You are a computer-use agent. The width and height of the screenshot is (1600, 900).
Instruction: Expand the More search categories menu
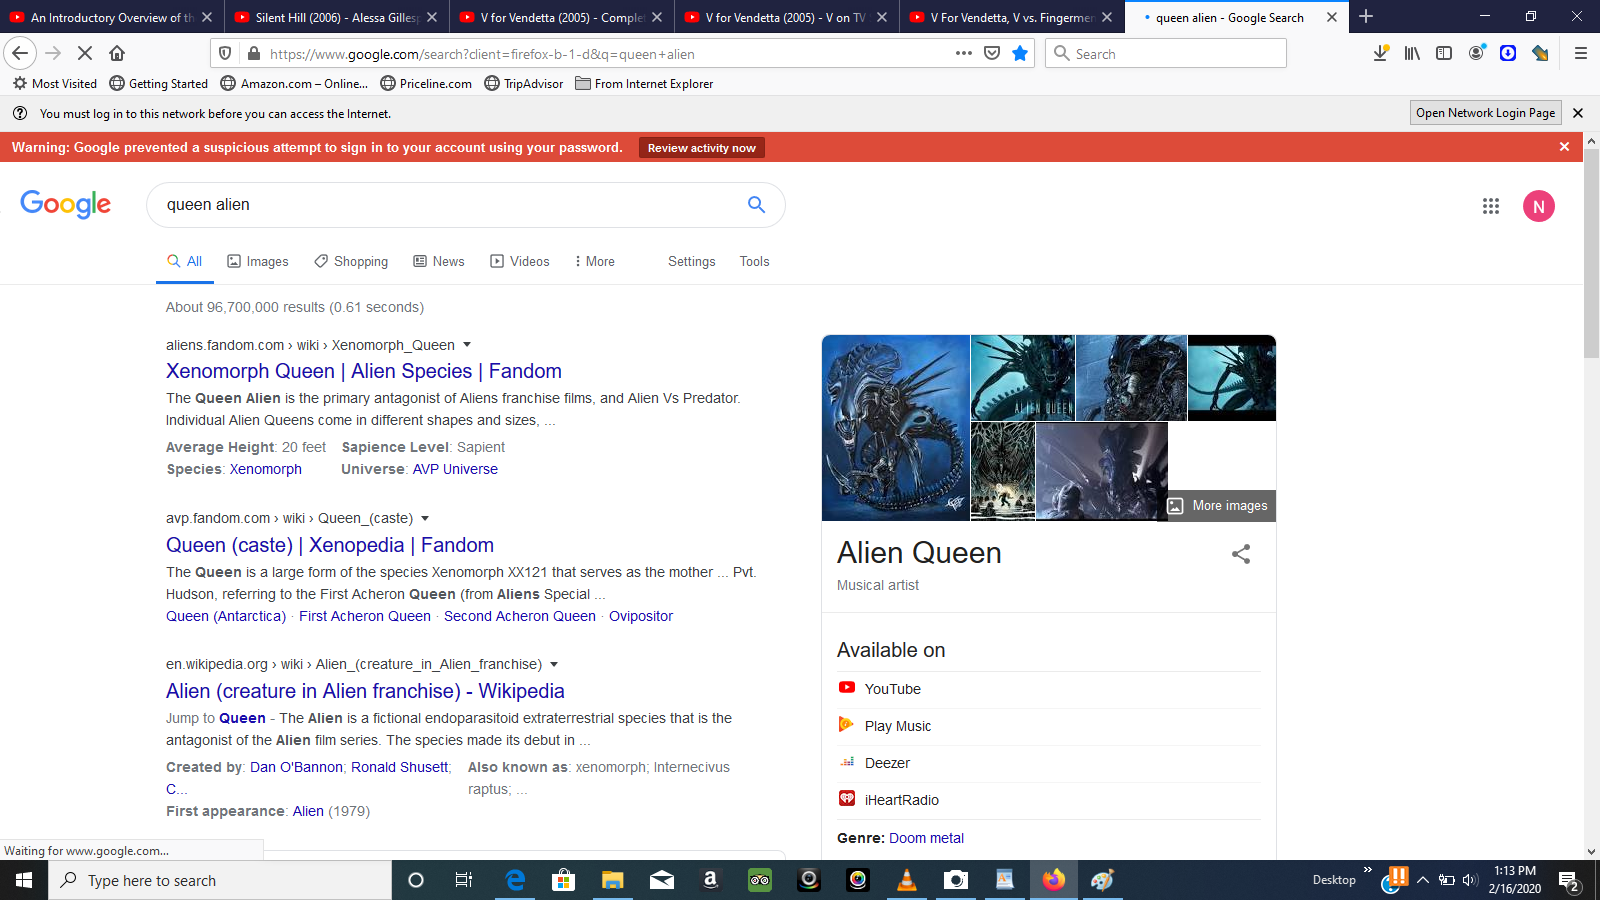(x=595, y=262)
